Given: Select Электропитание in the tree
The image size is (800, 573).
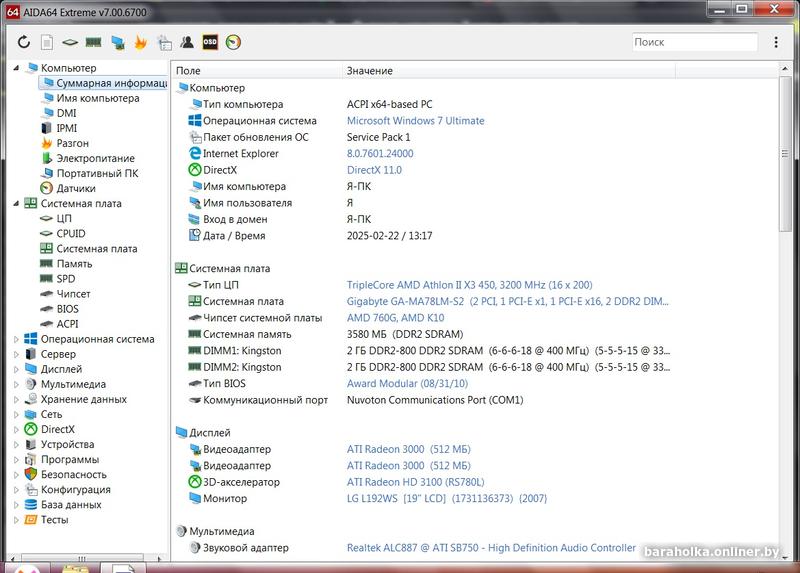Looking at the screenshot, I should click(x=95, y=158).
